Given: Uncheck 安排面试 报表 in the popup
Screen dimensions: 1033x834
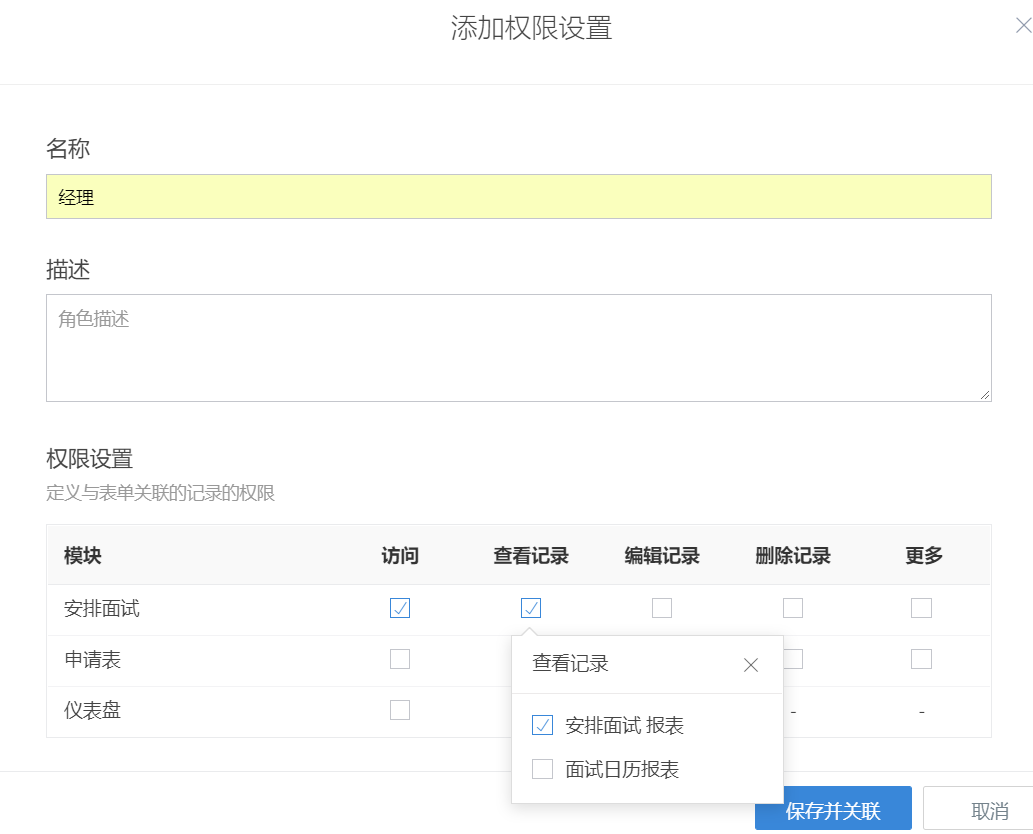Looking at the screenshot, I should (543, 726).
